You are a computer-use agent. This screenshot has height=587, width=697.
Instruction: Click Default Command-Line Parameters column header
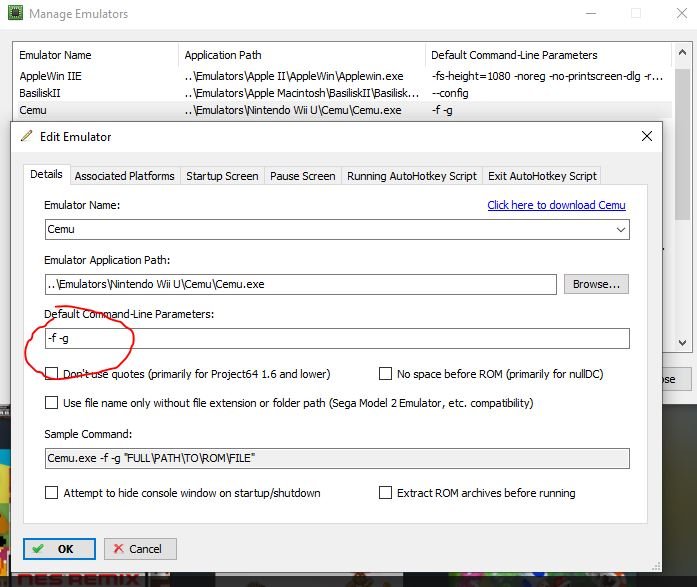click(x=548, y=55)
